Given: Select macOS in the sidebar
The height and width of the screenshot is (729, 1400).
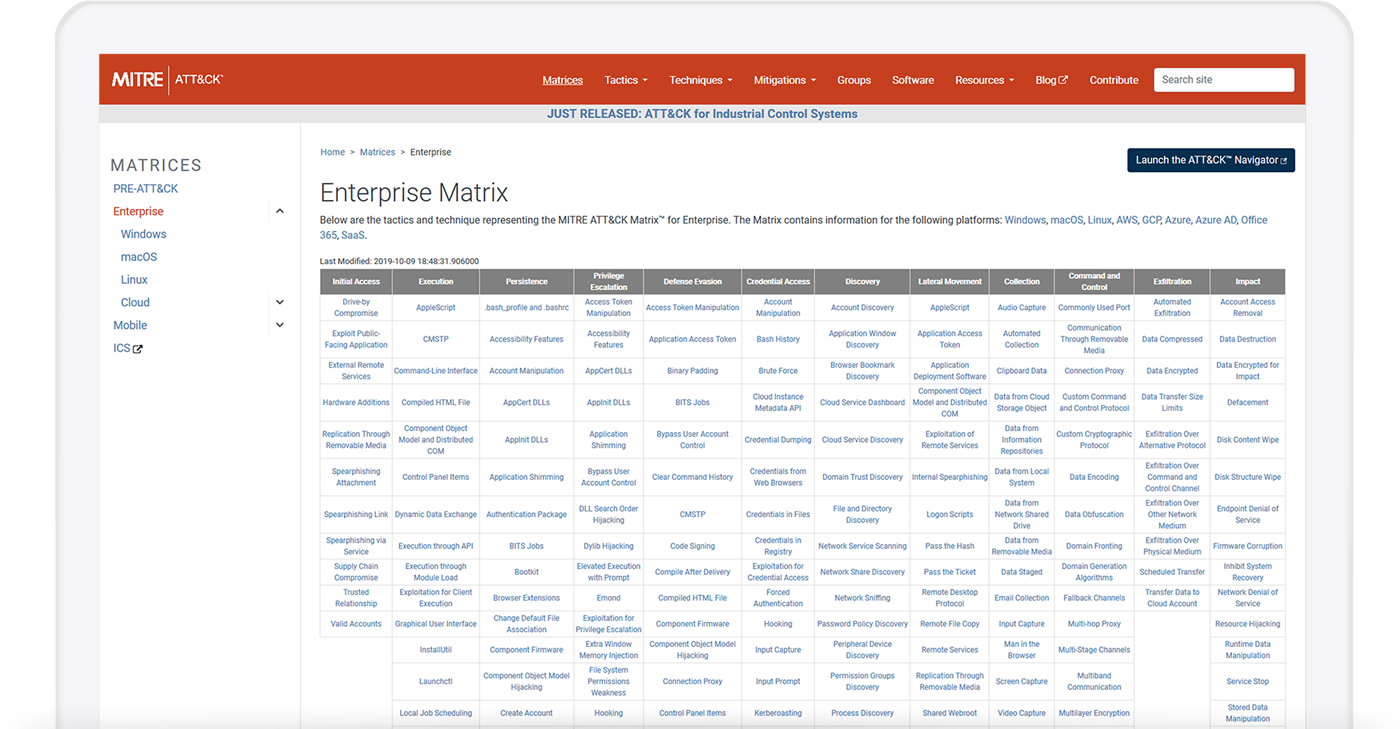Looking at the screenshot, I should (x=139, y=257).
